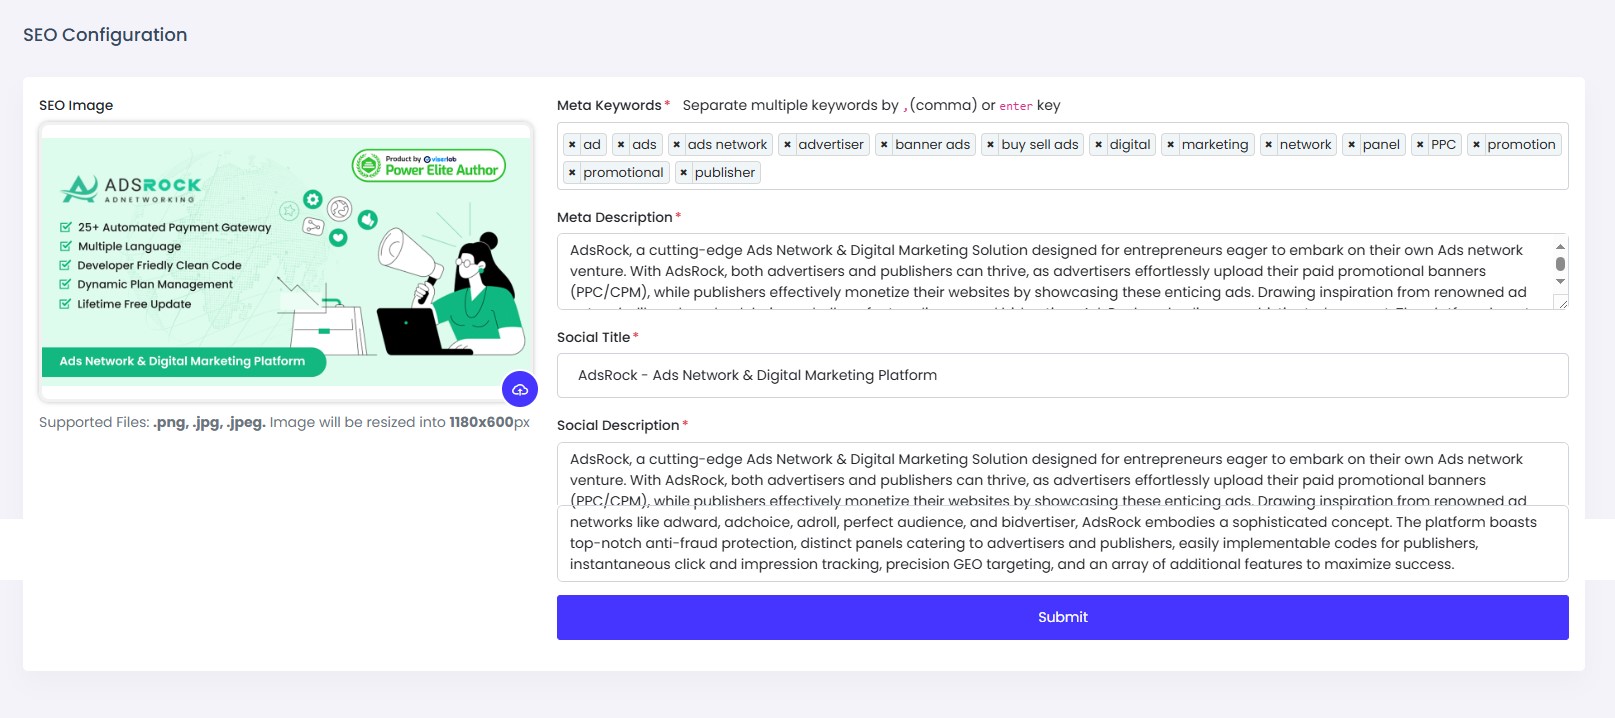Image resolution: width=1615 pixels, height=718 pixels.
Task: Remove the 'digital' keyword tag
Action: (x=1098, y=145)
